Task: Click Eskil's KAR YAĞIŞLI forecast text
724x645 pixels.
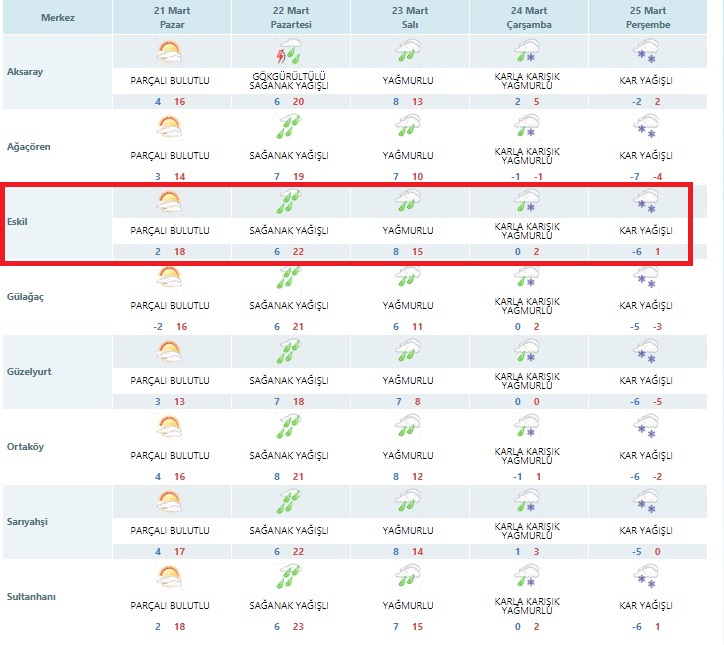Action: [x=647, y=231]
